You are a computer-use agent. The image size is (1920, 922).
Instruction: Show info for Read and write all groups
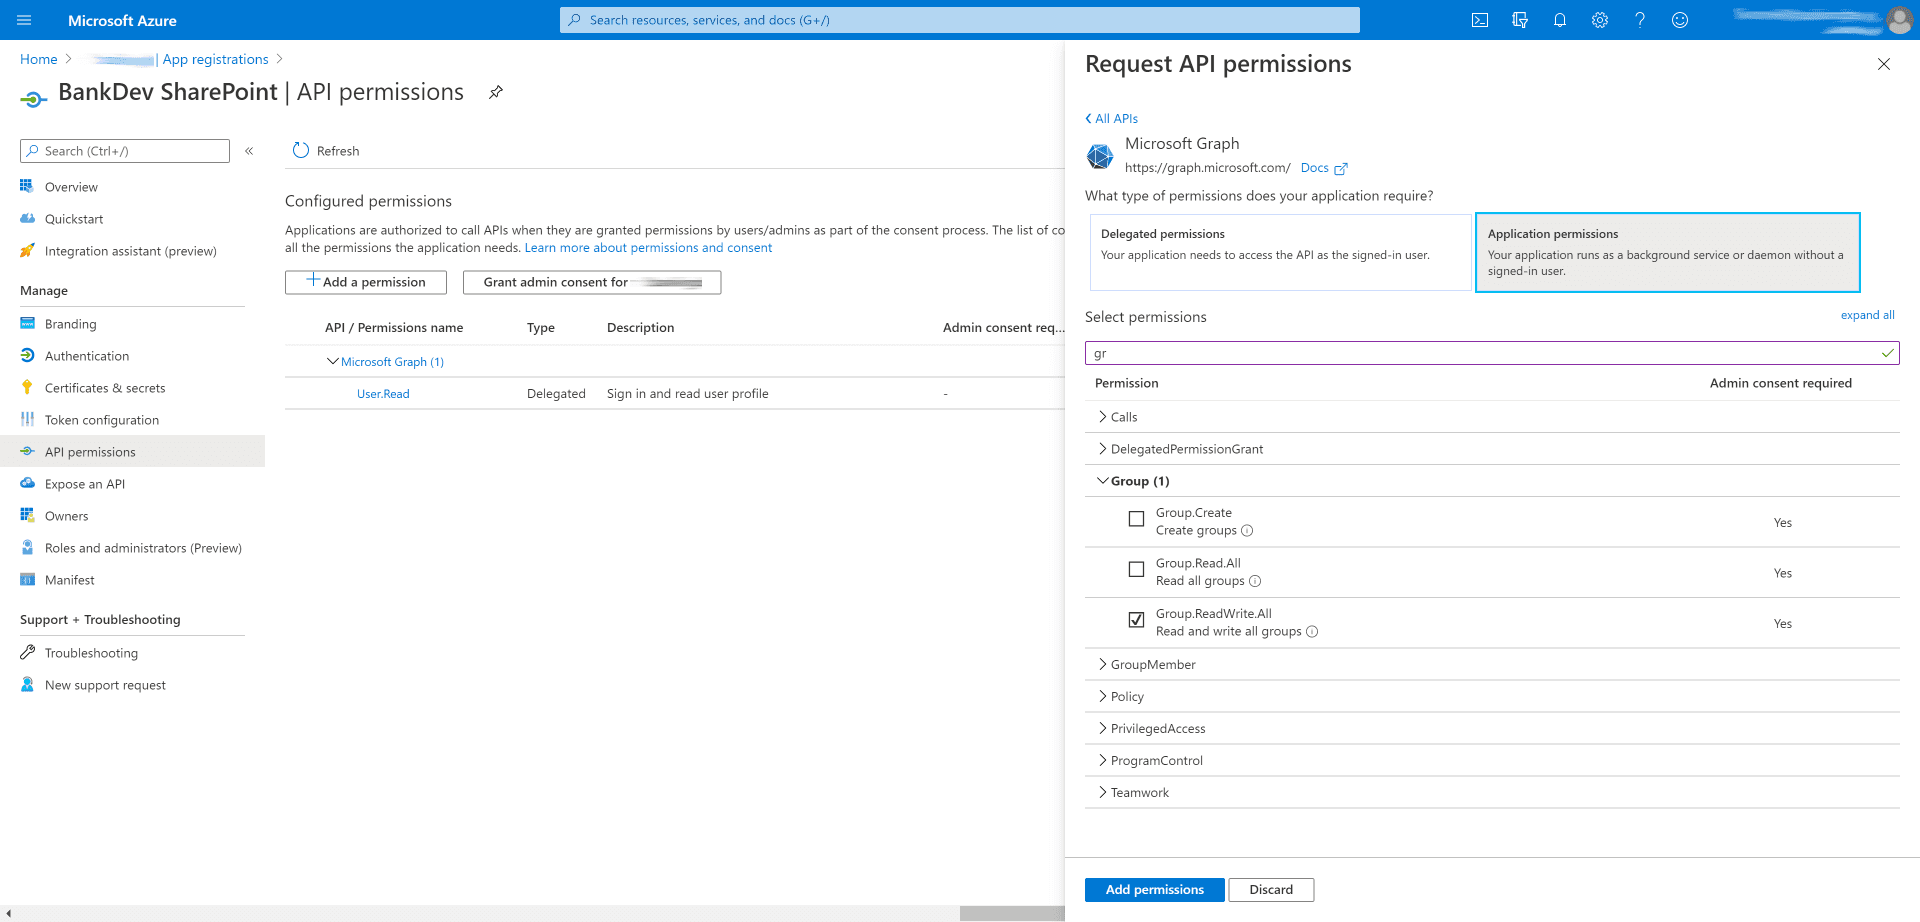coord(1312,632)
